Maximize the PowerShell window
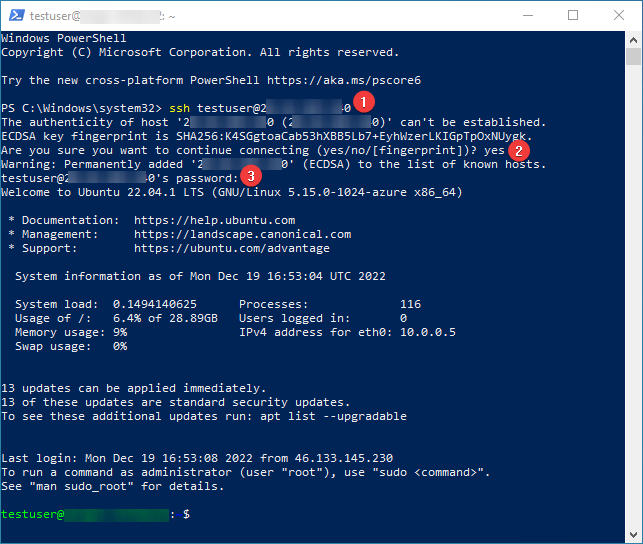The height and width of the screenshot is (544, 643). tap(573, 15)
